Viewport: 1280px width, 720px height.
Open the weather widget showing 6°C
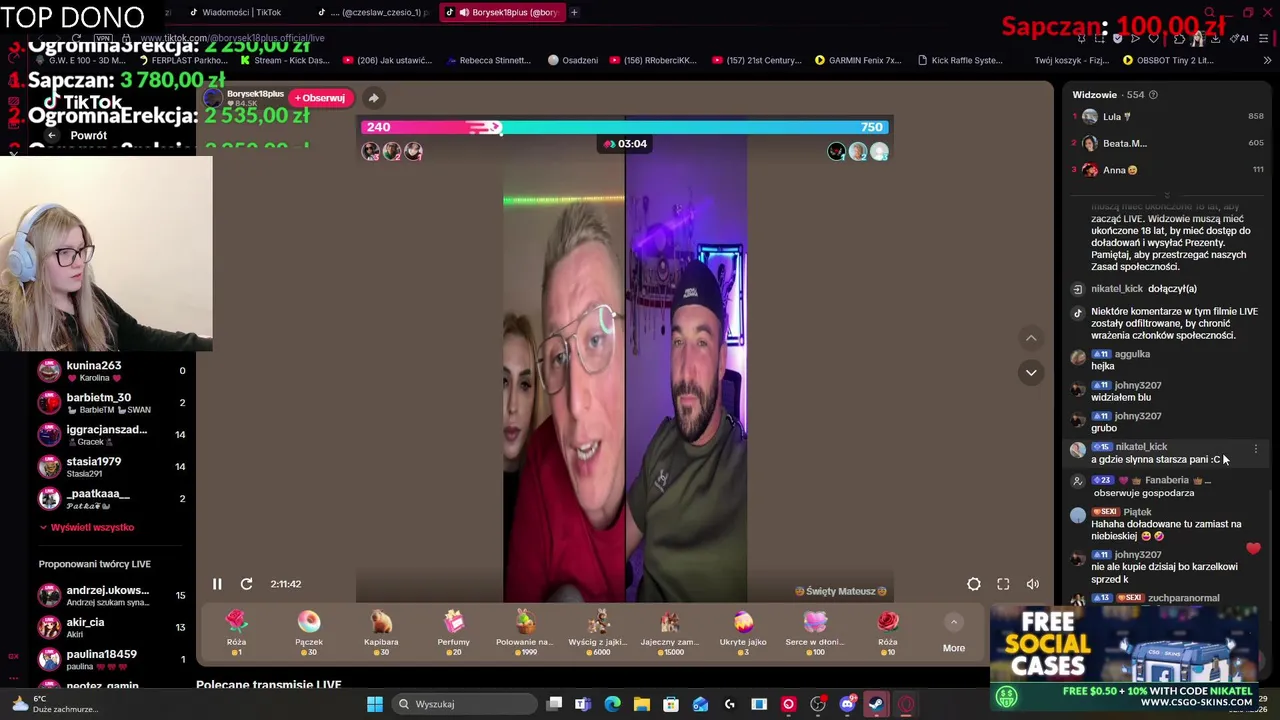tap(55, 704)
